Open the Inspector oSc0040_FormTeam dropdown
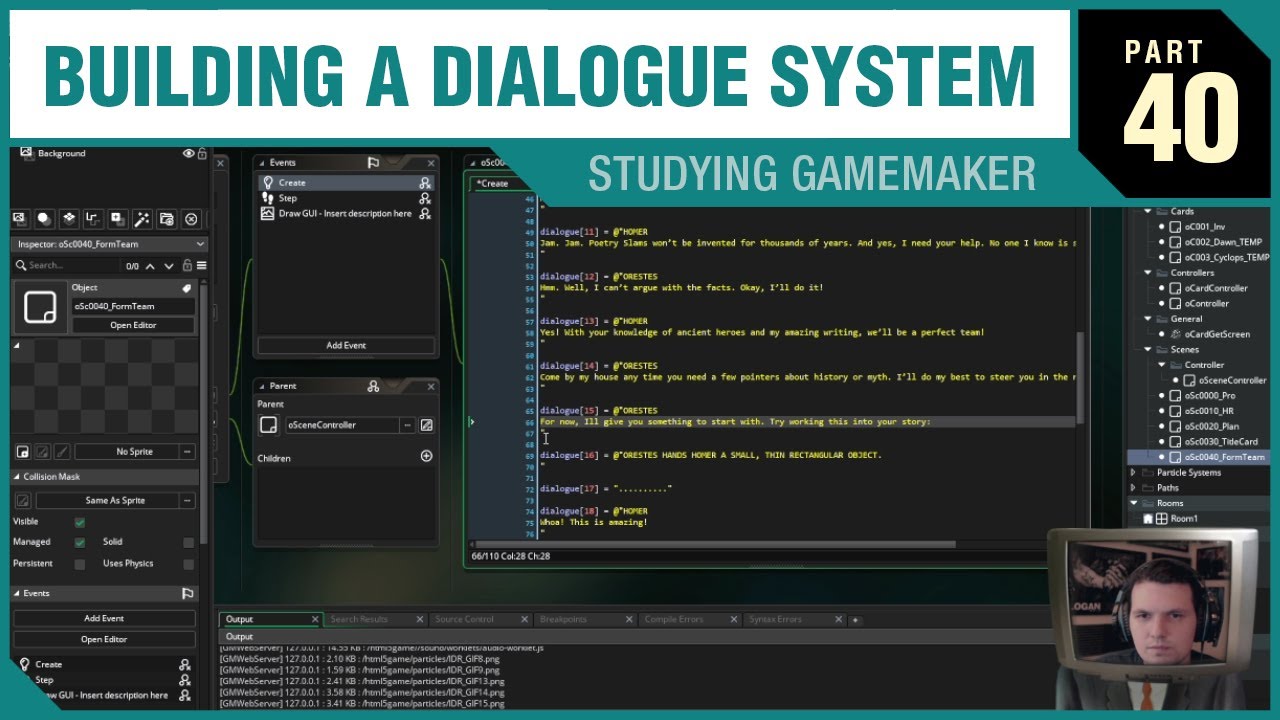Screen dimensions: 1280x720 [x=109, y=244]
